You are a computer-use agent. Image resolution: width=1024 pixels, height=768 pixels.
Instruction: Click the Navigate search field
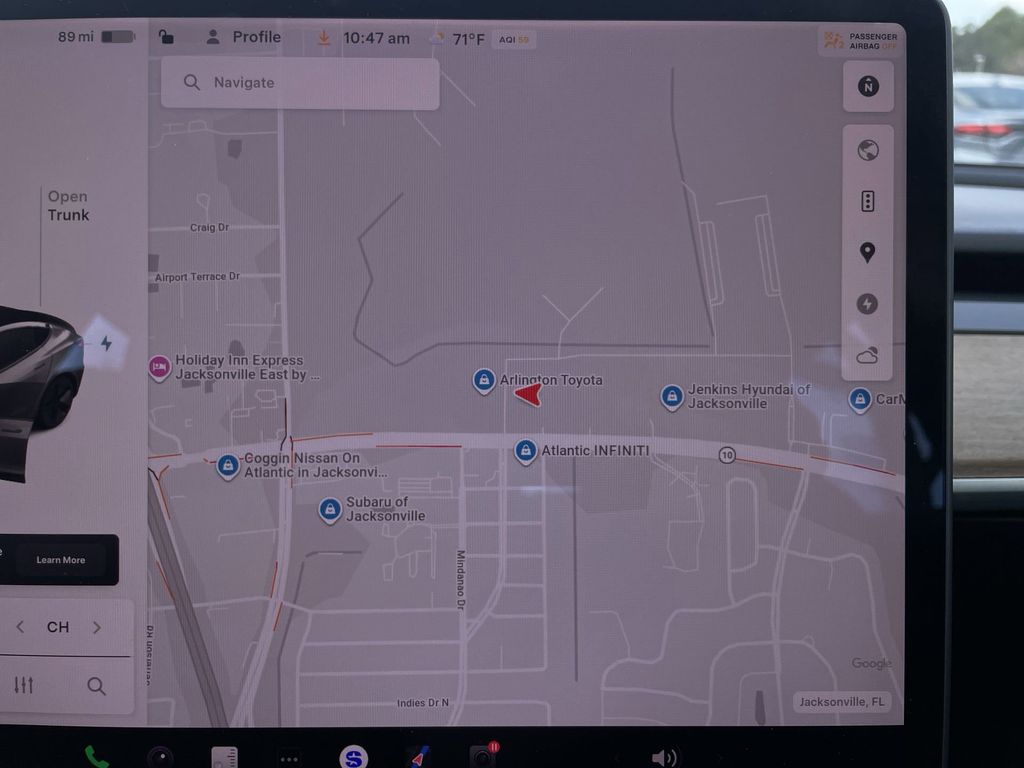(x=300, y=83)
